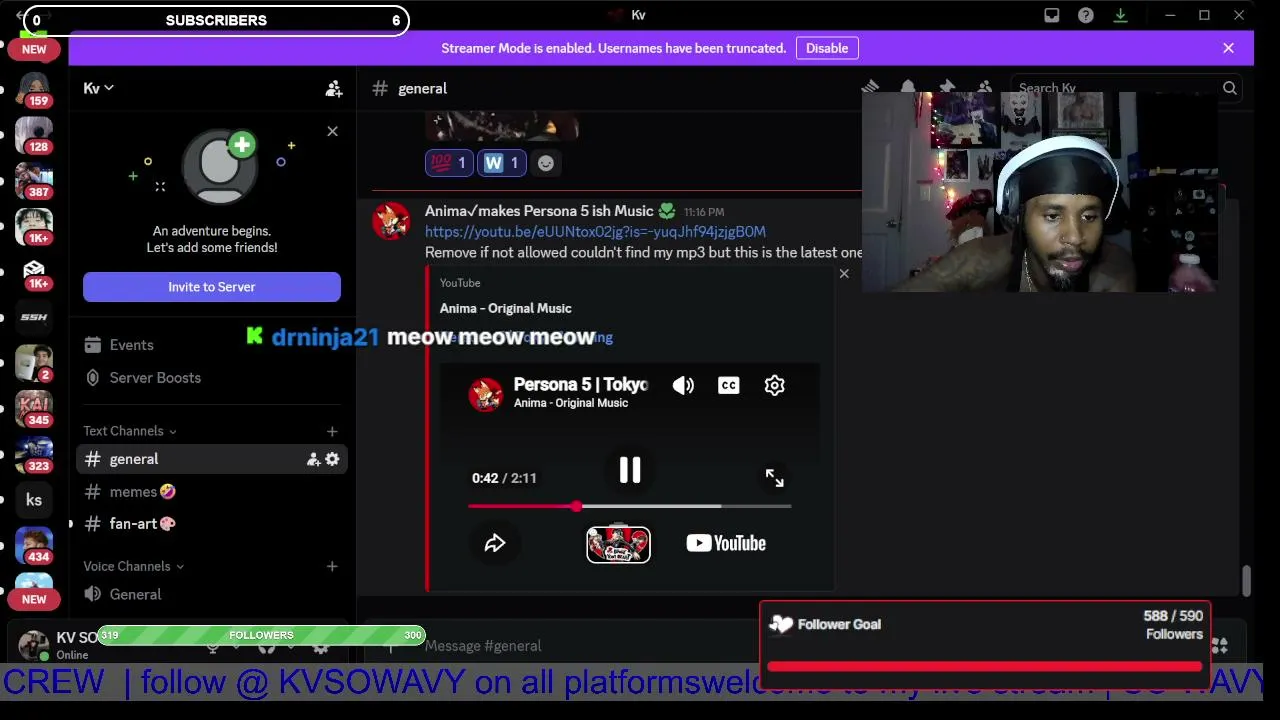The width and height of the screenshot is (1280, 720).
Task: Open the KAI server with 345 badge
Action: (x=34, y=408)
